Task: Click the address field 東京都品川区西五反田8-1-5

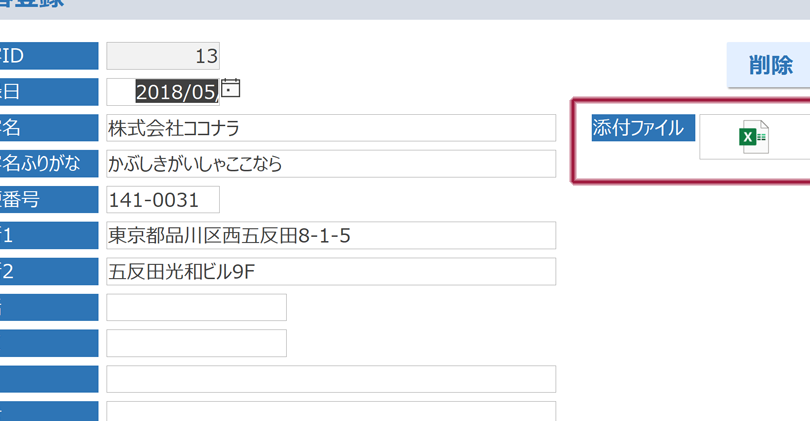Action: coord(330,236)
